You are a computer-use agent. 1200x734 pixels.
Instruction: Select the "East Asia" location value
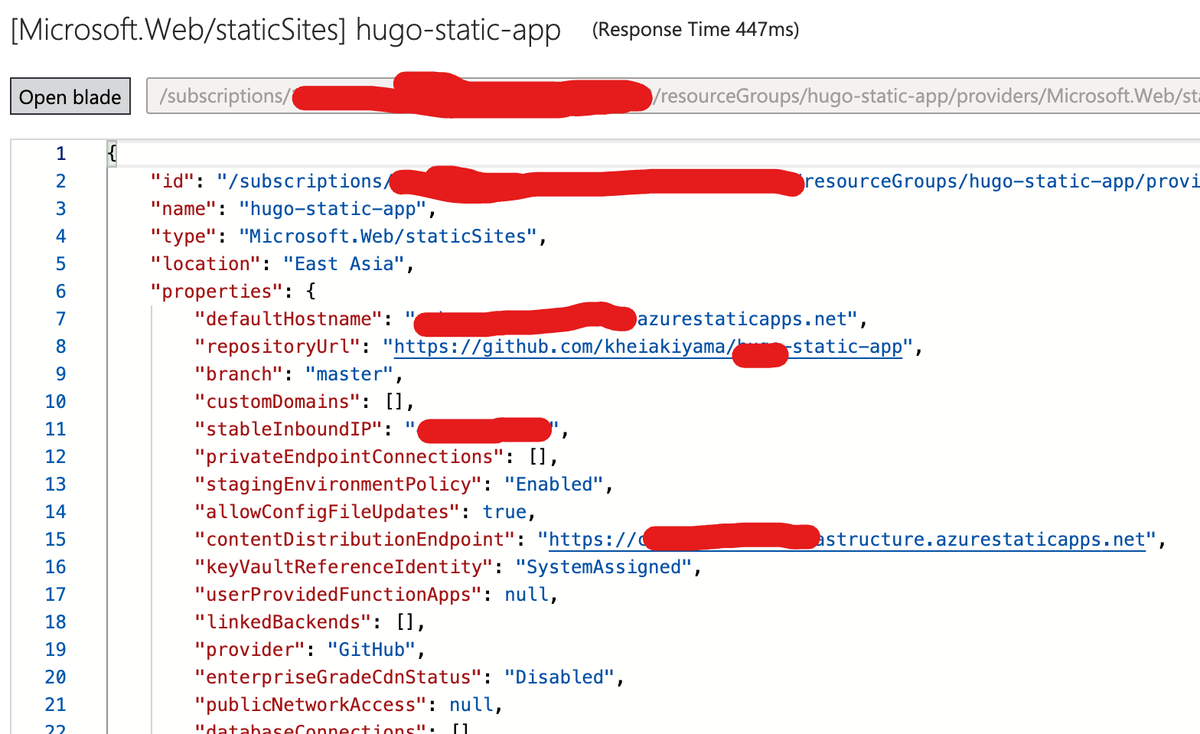click(x=343, y=263)
